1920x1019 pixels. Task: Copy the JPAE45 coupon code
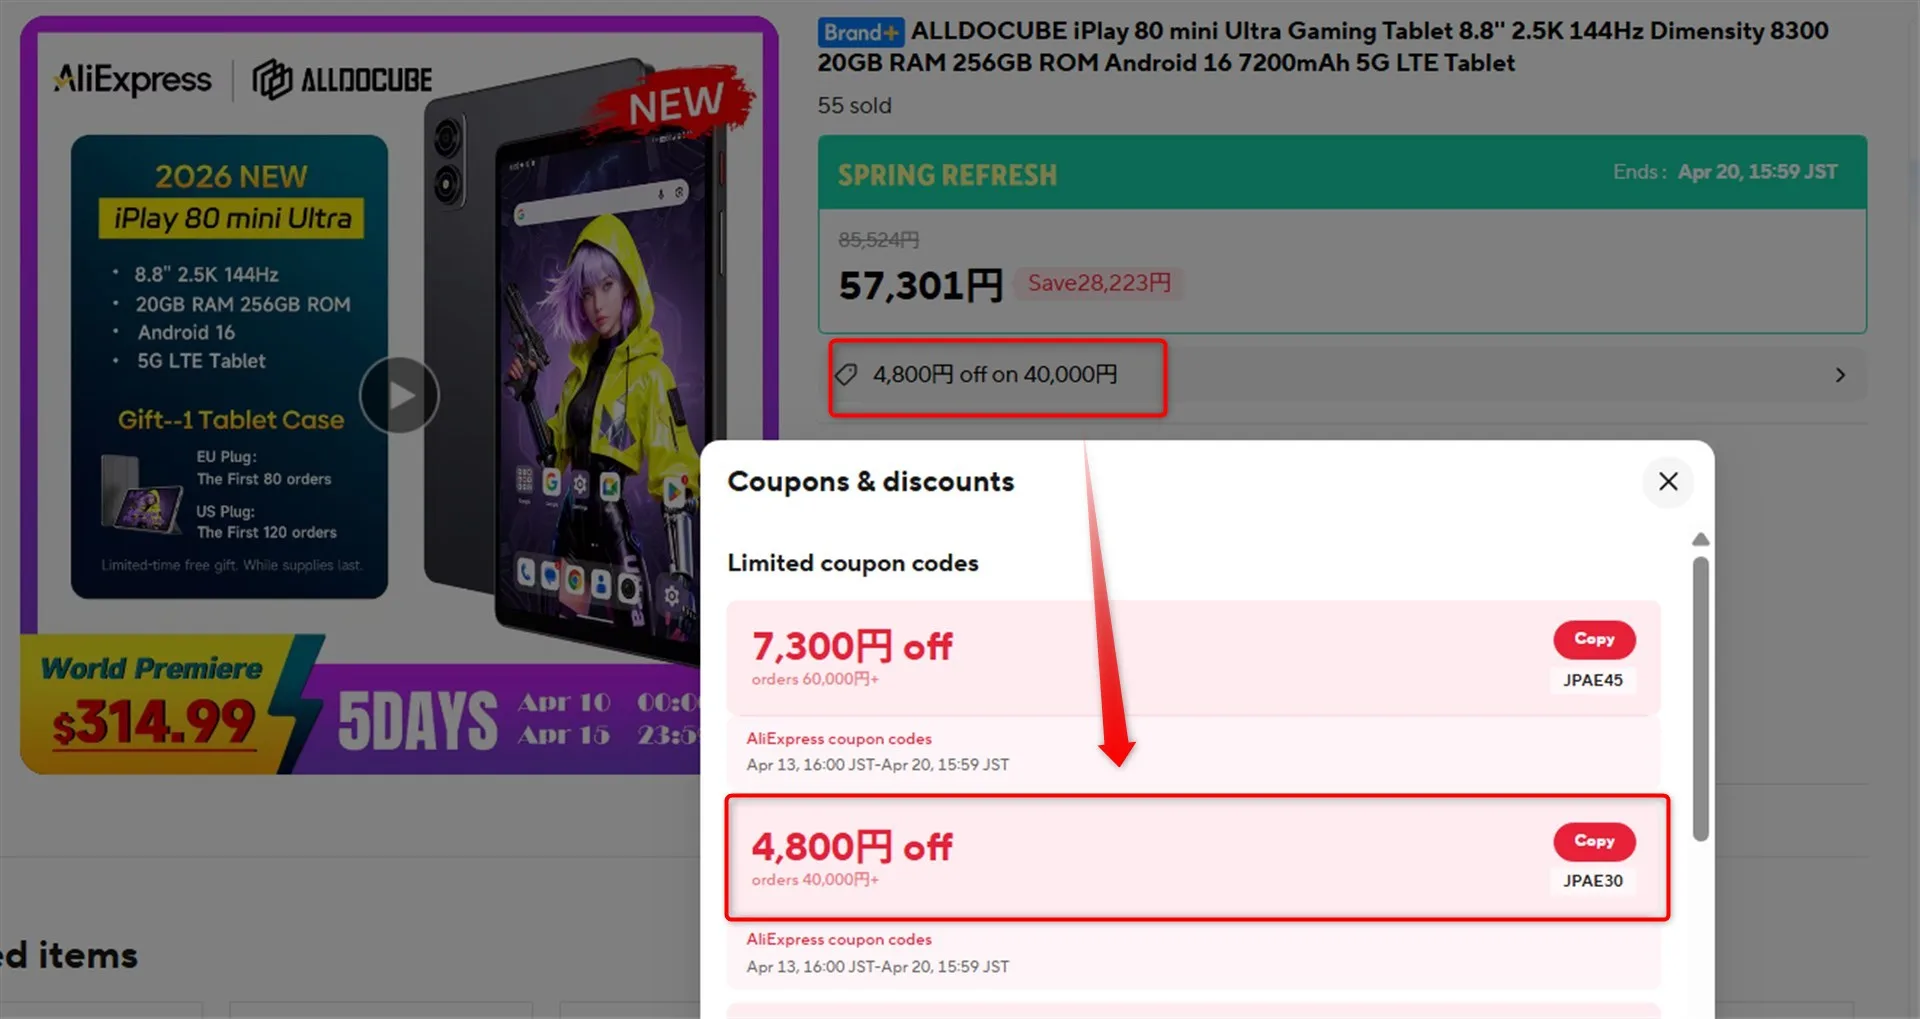coord(1594,639)
